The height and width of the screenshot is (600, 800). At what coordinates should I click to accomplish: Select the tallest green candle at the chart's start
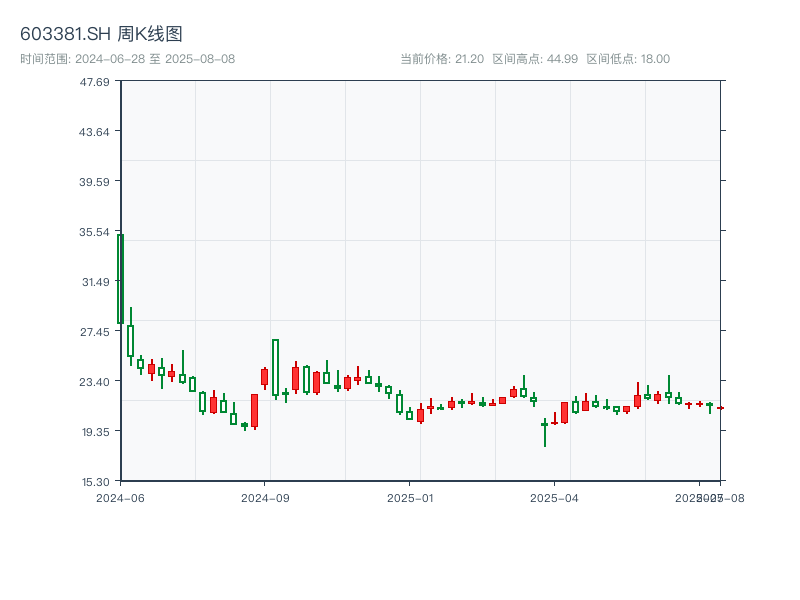(x=121, y=279)
